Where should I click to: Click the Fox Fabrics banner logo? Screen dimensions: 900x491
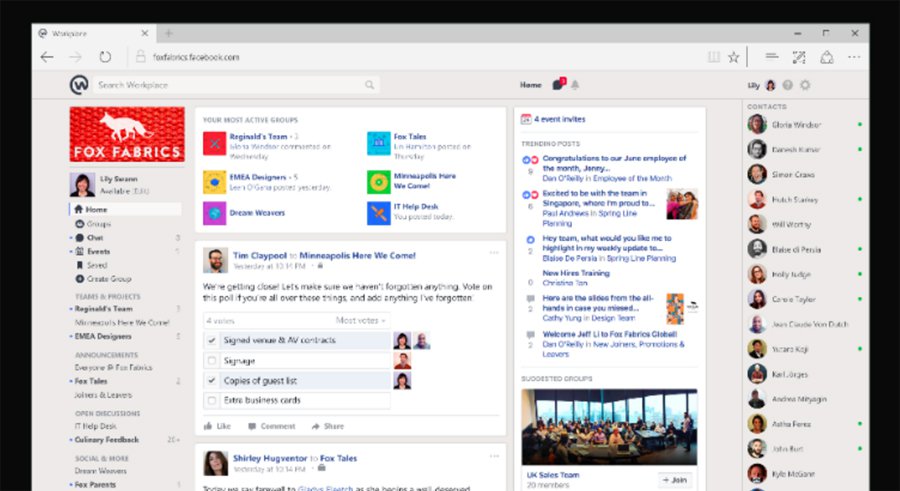click(127, 134)
